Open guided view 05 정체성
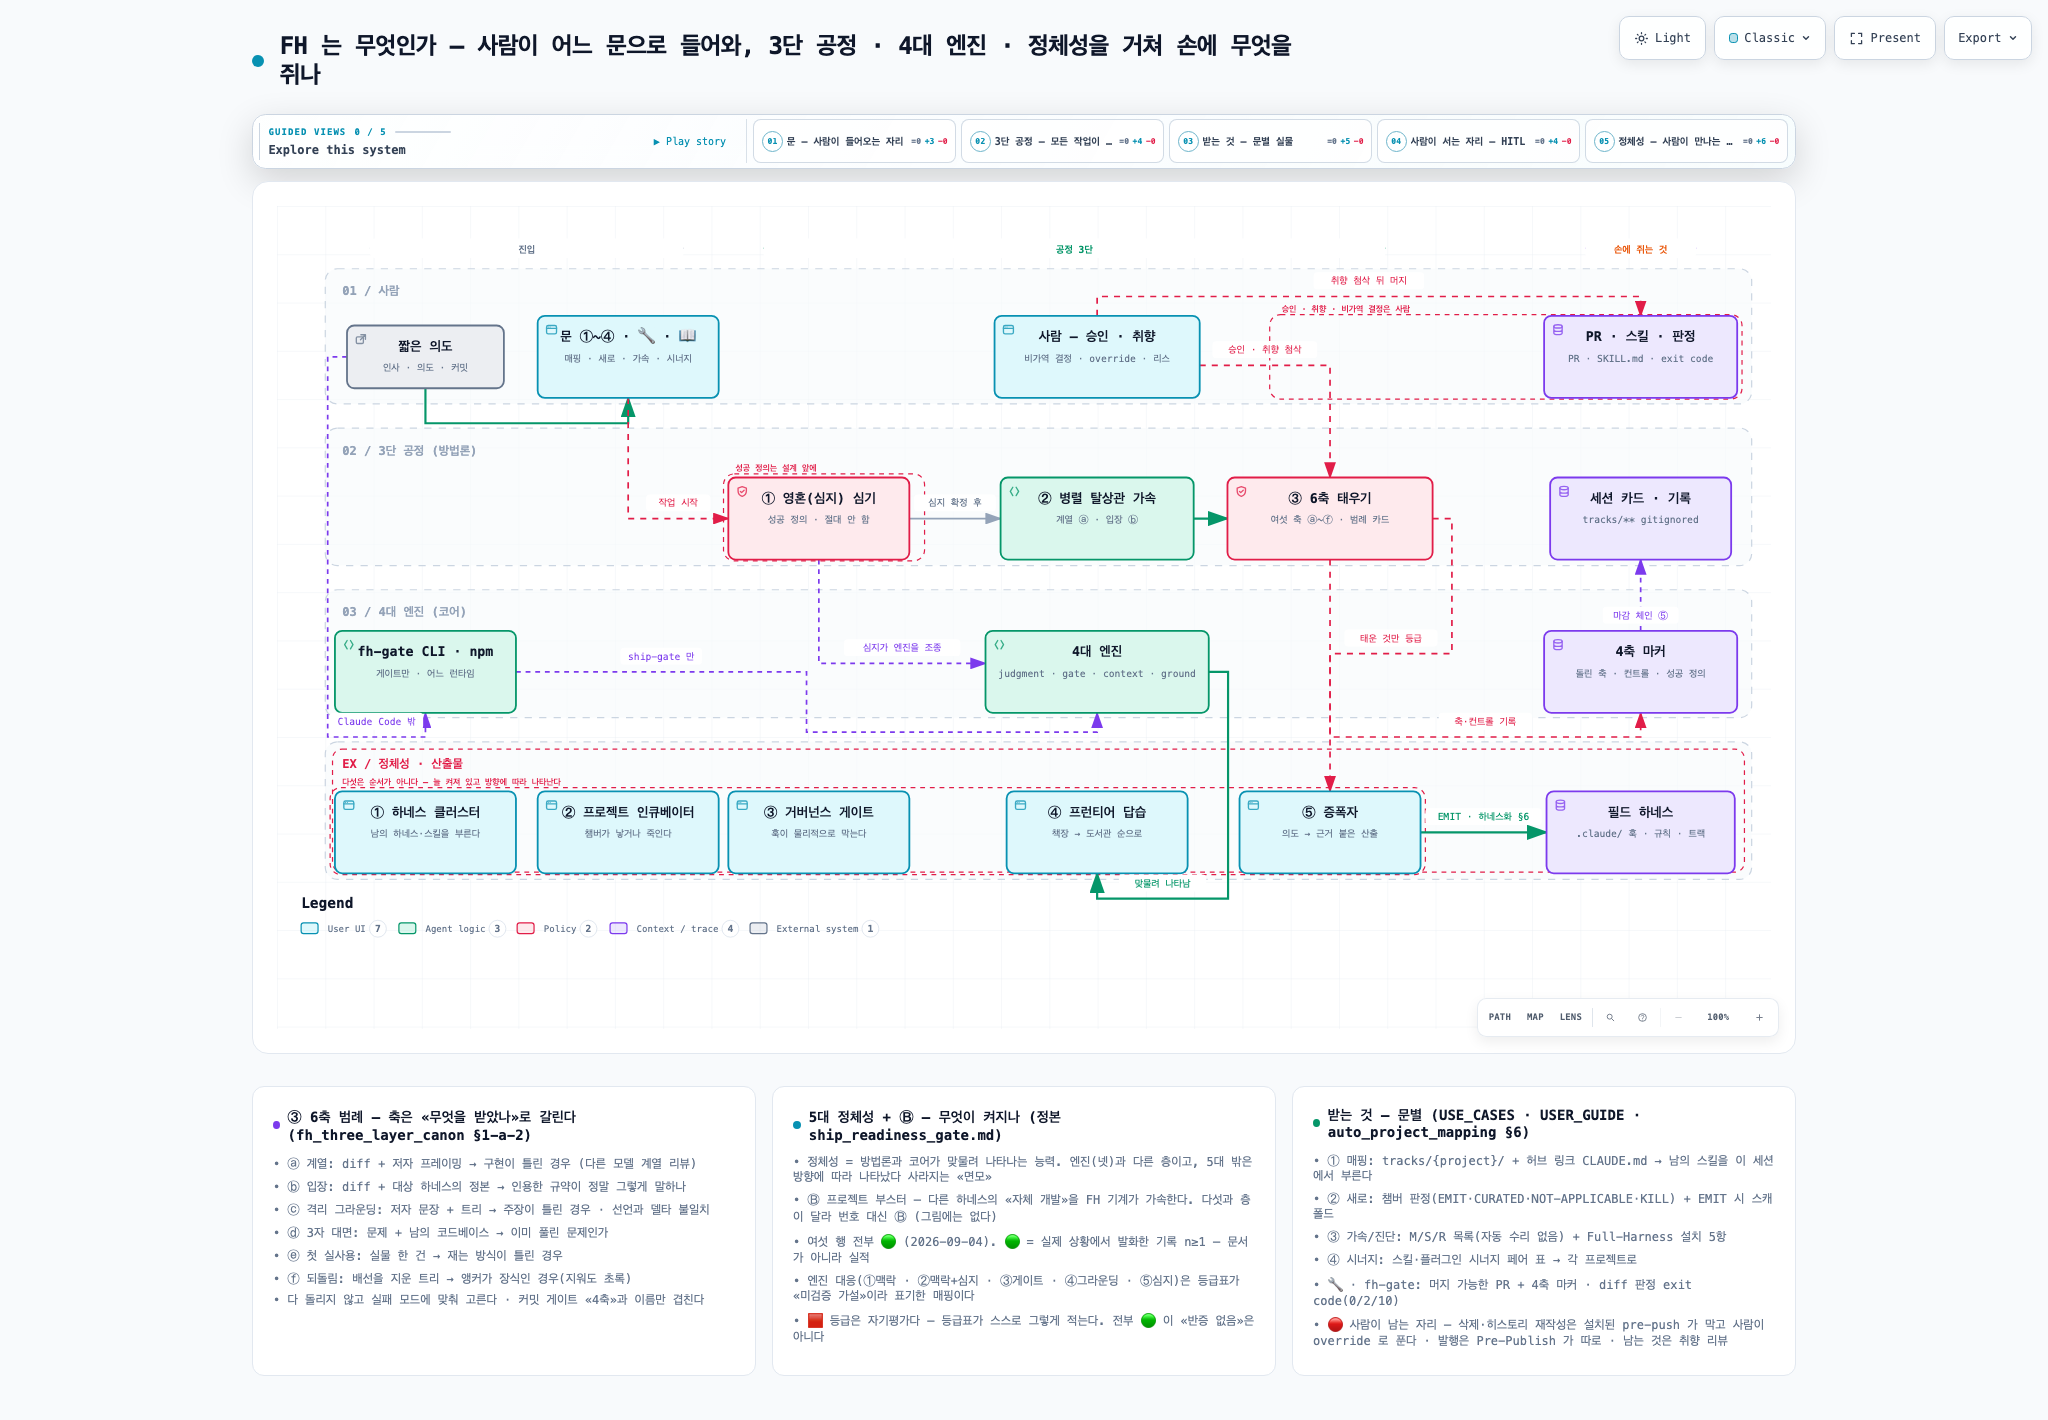 (x=1686, y=141)
